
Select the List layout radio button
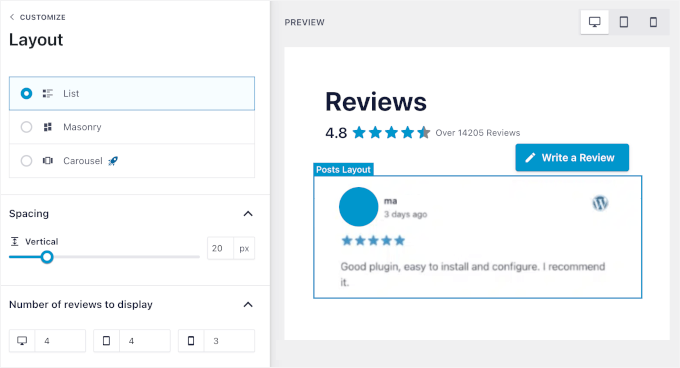pos(26,93)
